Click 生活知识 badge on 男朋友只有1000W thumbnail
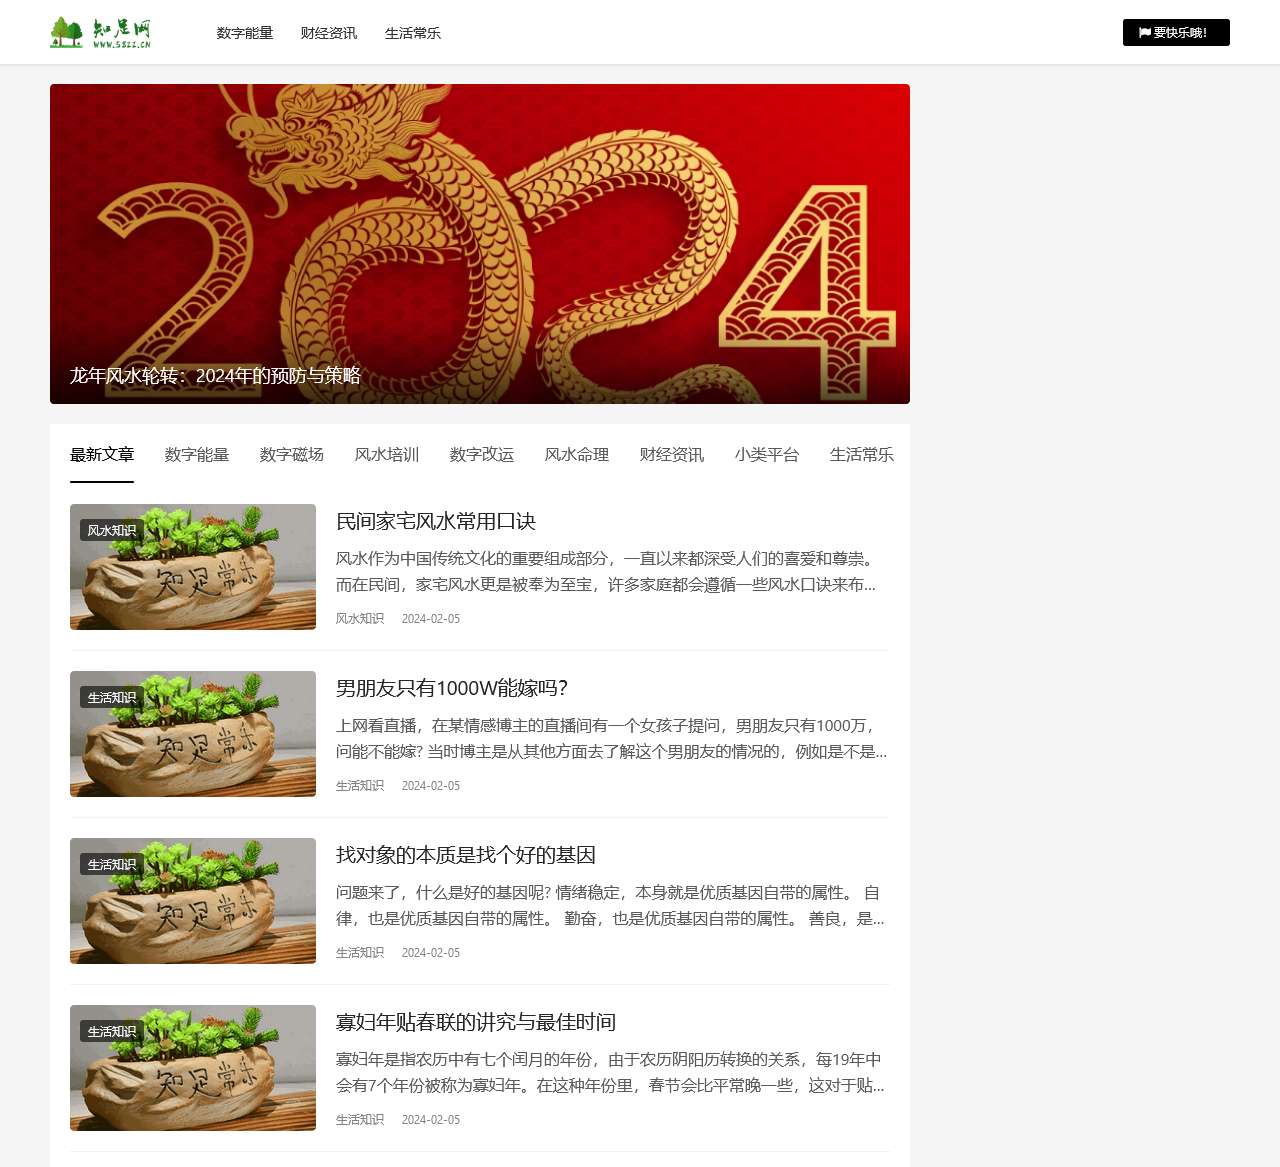Image resolution: width=1280 pixels, height=1167 pixels. pos(112,698)
